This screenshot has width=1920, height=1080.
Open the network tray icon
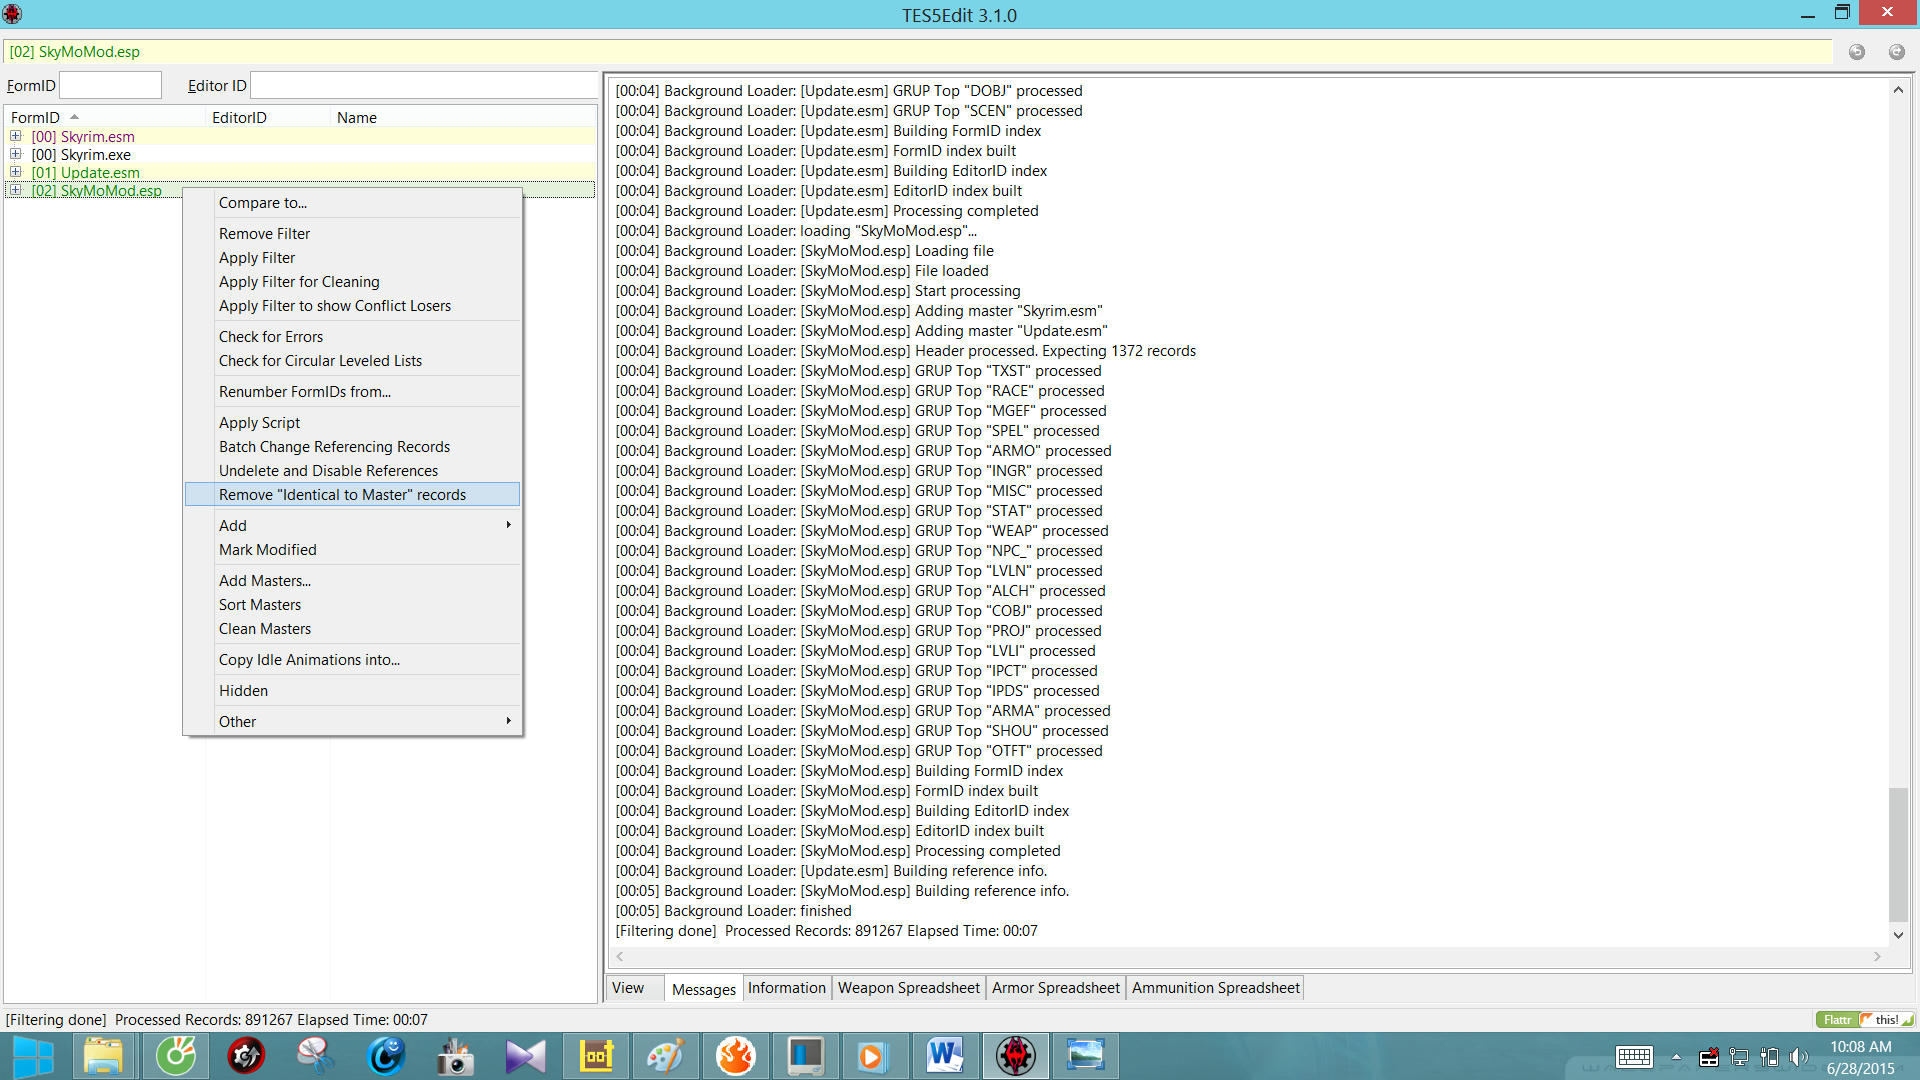pyautogui.click(x=1739, y=1057)
